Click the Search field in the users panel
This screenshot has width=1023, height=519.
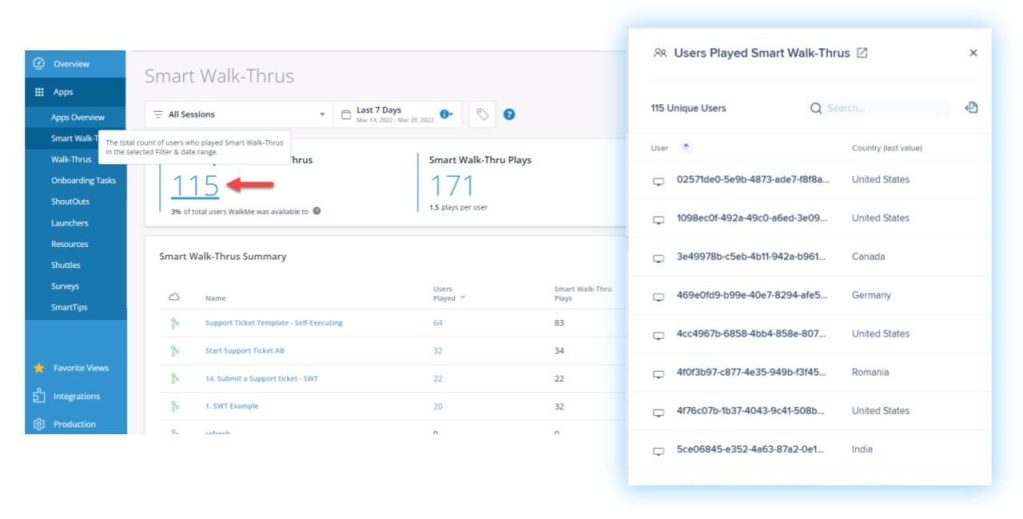pyautogui.click(x=881, y=108)
